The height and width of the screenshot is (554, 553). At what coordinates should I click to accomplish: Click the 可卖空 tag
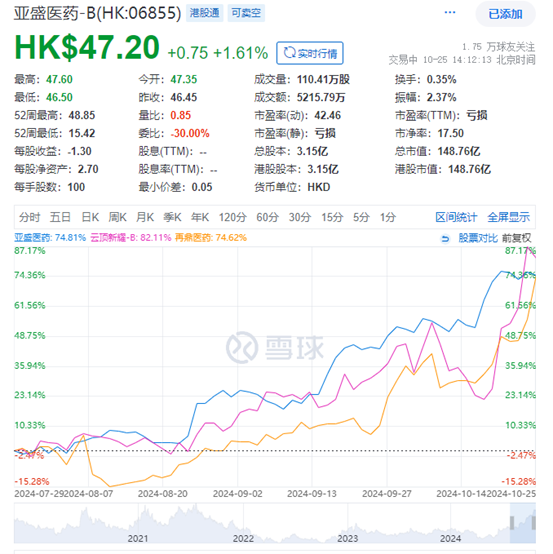coord(246,13)
